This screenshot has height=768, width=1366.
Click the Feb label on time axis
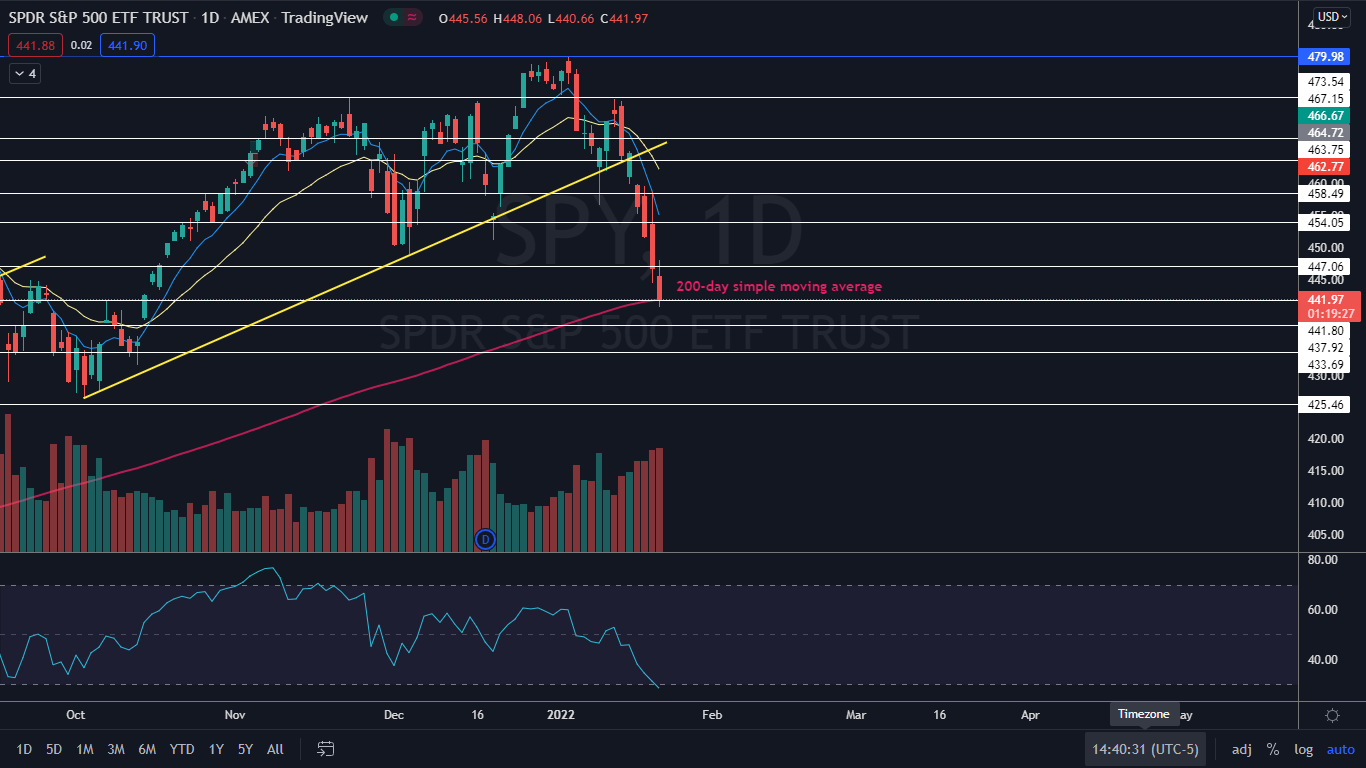pos(711,715)
